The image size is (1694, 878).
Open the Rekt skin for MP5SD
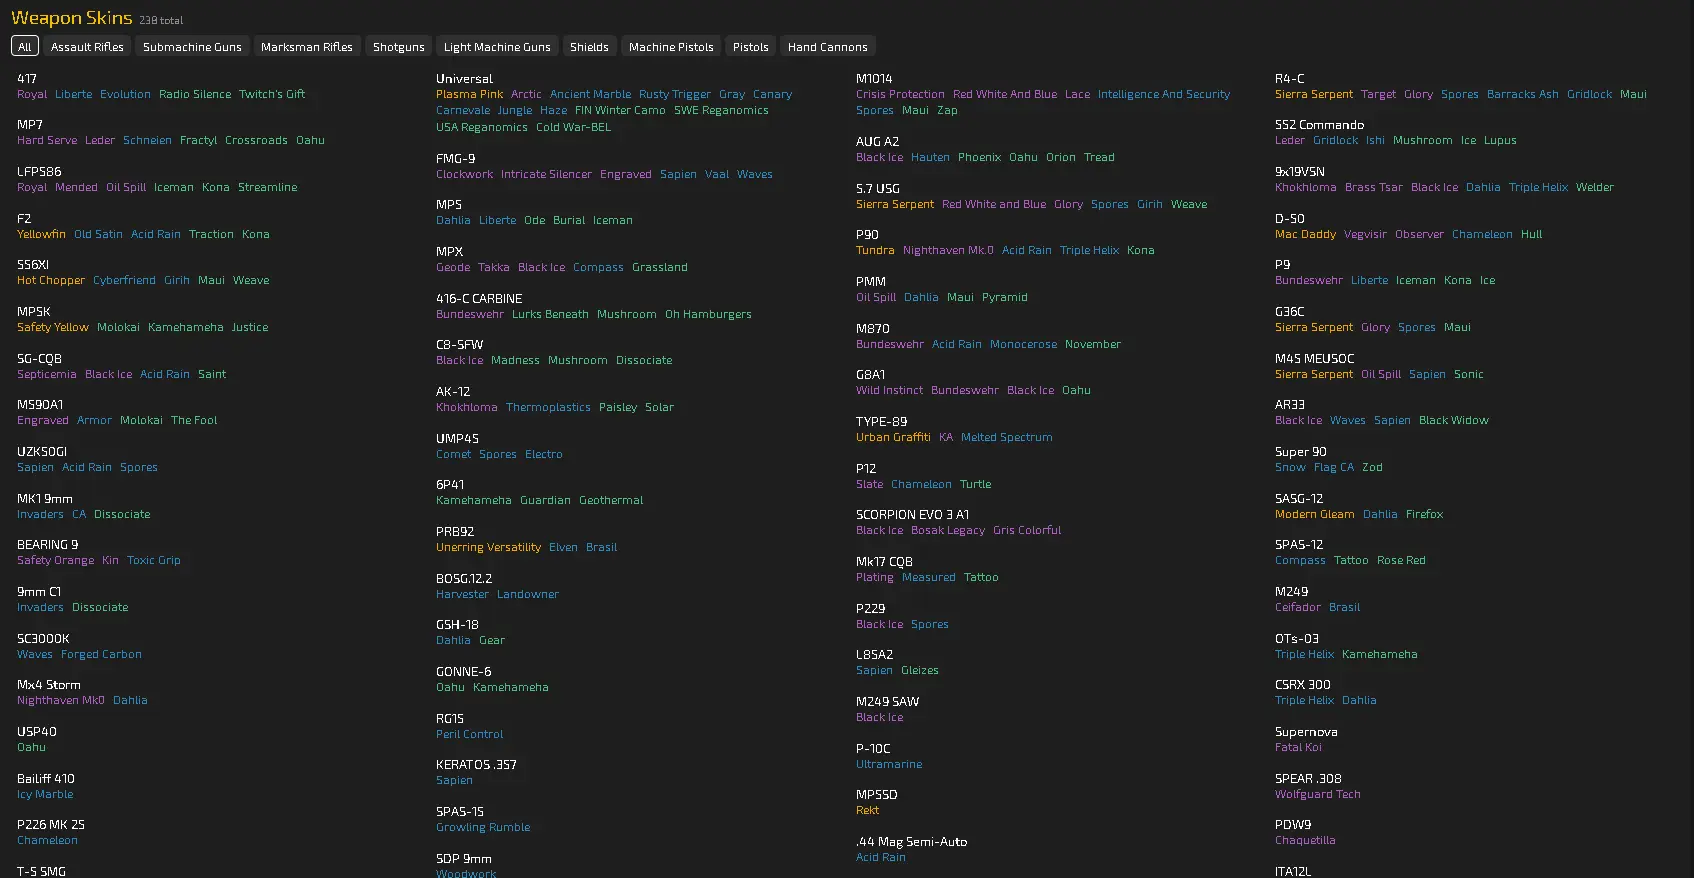click(867, 811)
